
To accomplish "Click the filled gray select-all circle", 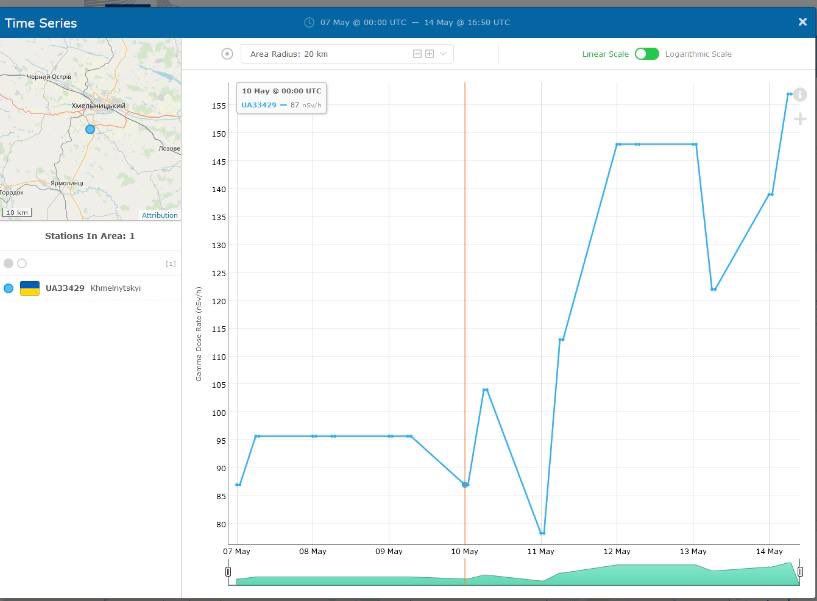I will (9, 263).
